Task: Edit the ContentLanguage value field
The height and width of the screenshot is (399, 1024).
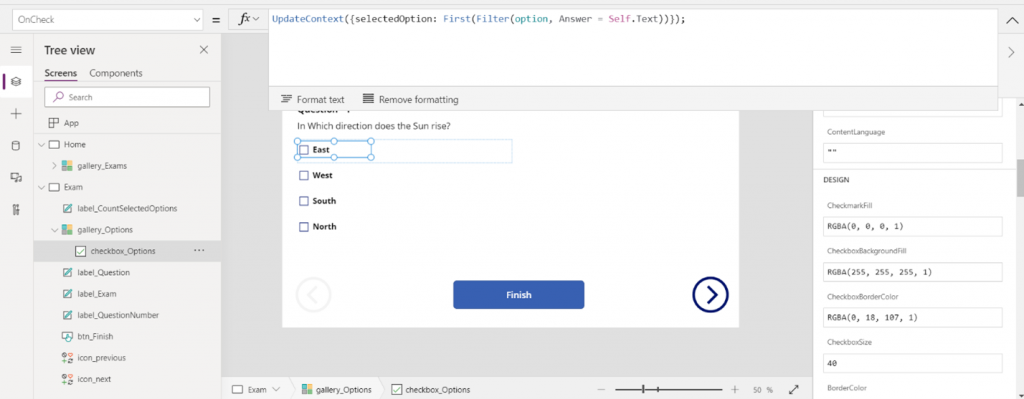Action: (x=912, y=153)
